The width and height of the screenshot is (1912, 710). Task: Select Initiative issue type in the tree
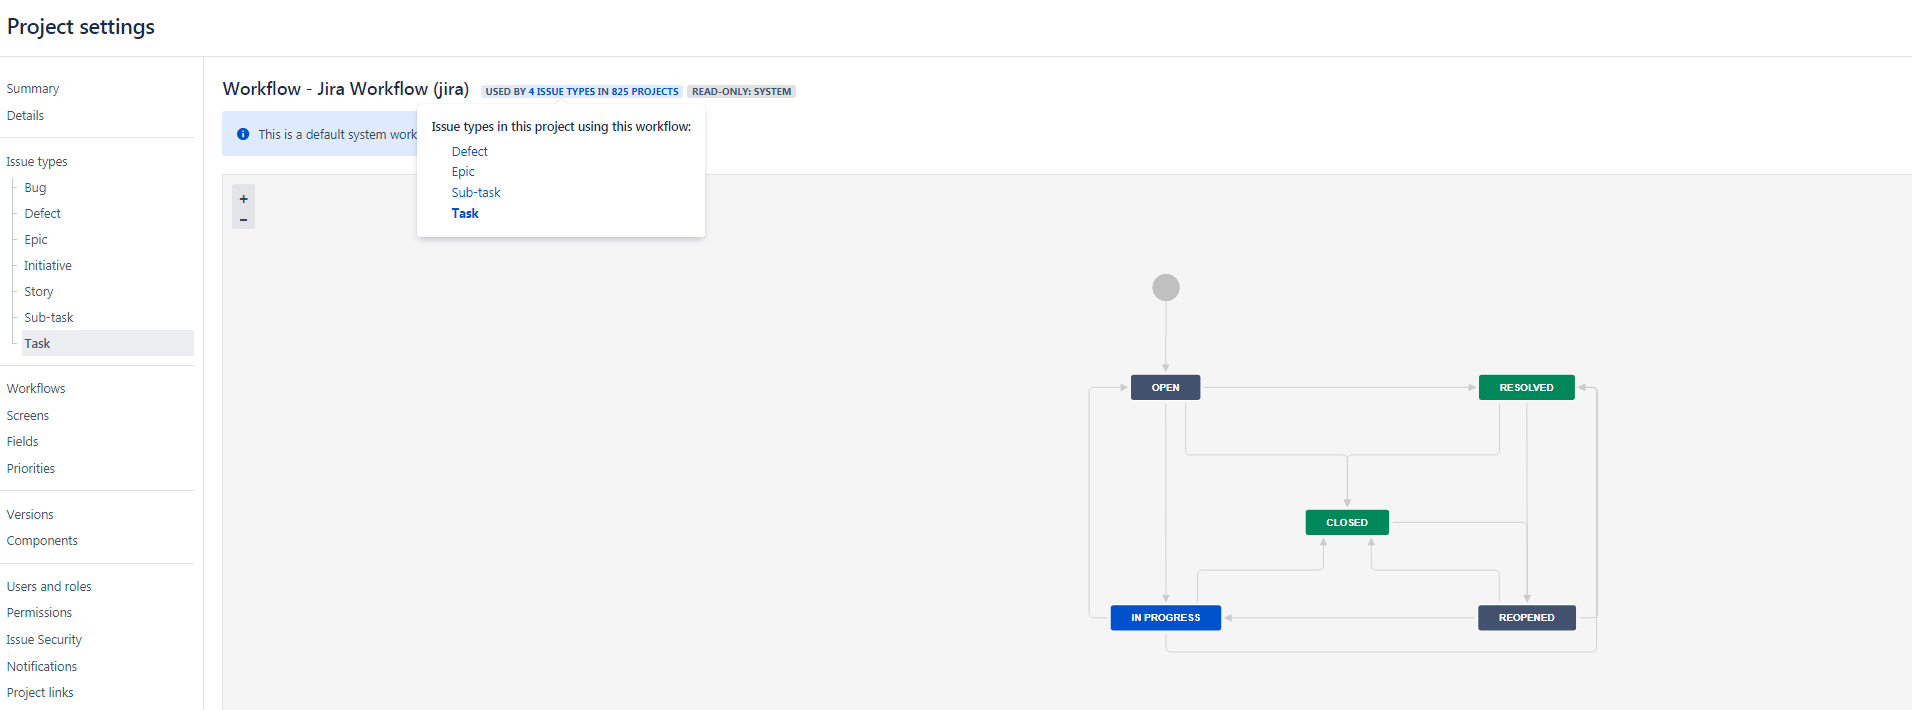point(48,266)
